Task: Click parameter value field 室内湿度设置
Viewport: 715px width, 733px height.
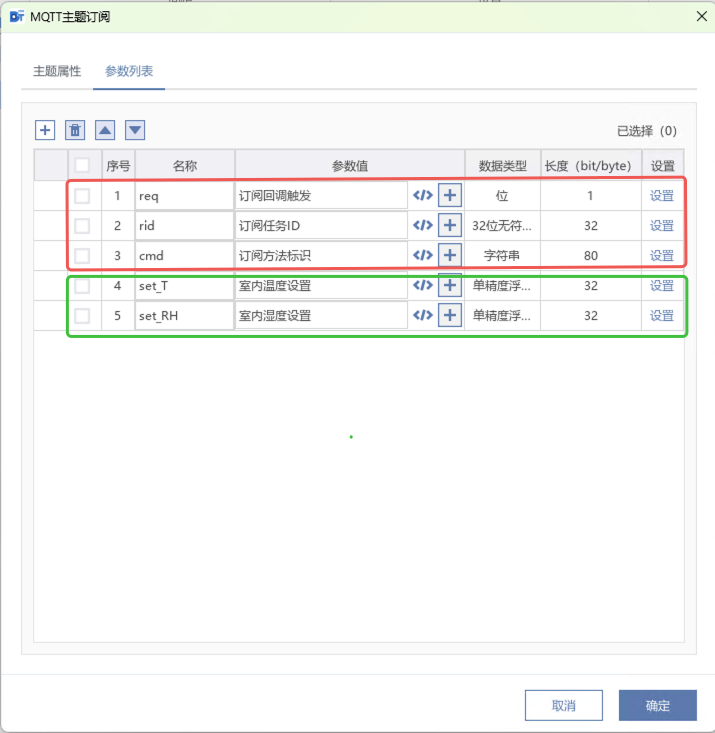Action: [320, 316]
